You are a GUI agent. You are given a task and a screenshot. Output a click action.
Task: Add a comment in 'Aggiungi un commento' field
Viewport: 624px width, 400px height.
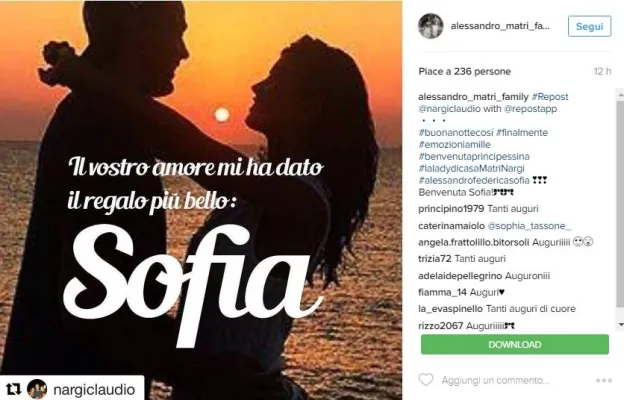coord(495,380)
